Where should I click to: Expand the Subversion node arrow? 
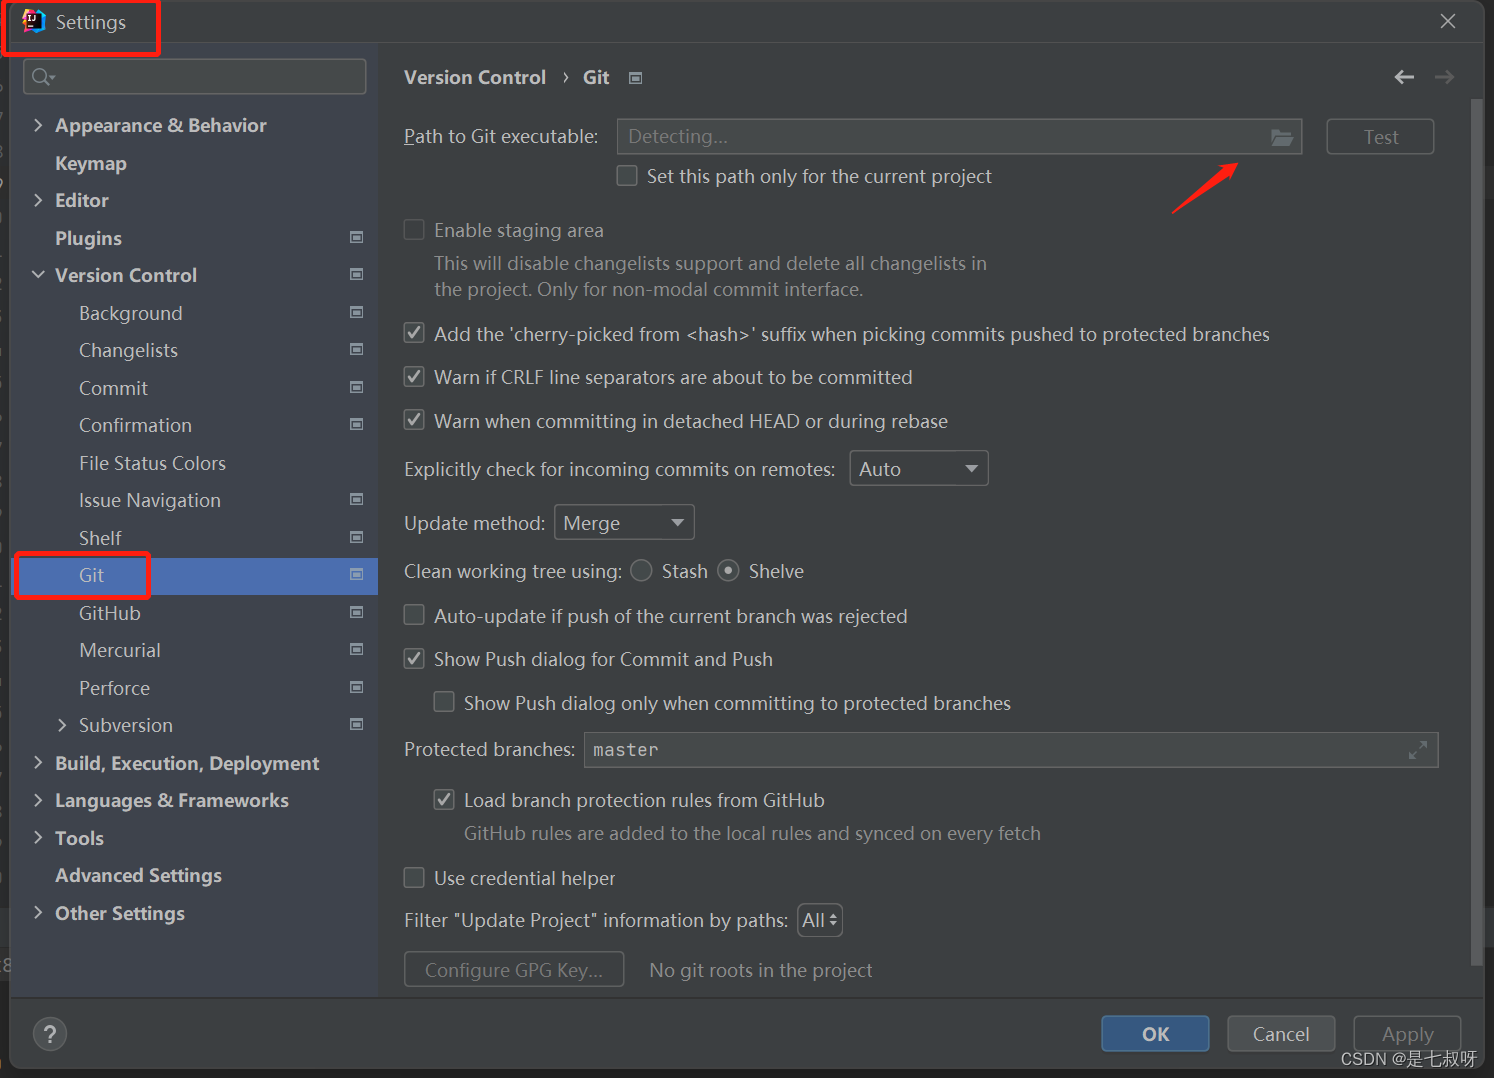point(62,725)
